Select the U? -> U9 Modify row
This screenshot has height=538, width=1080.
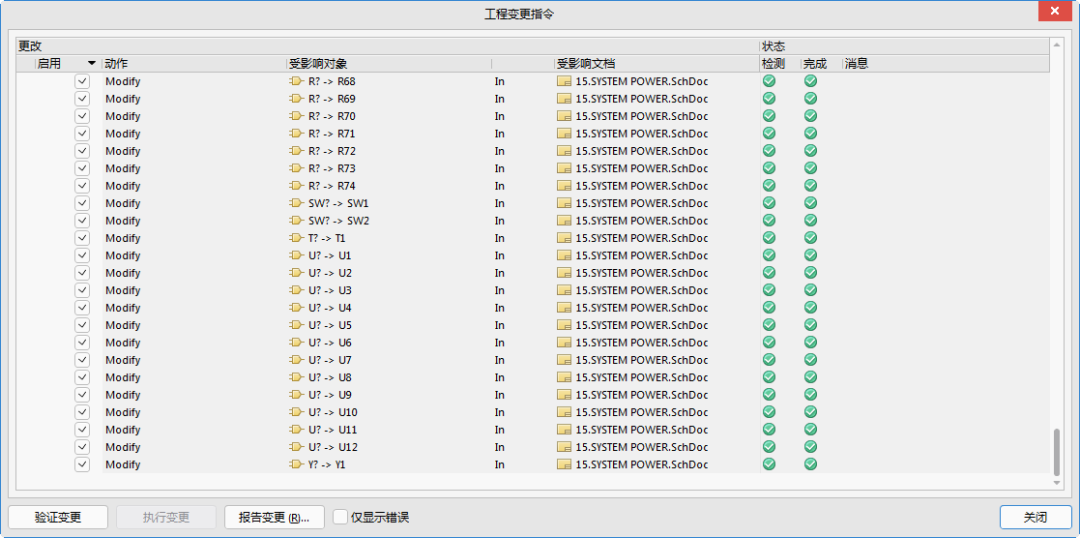[x=123, y=395]
